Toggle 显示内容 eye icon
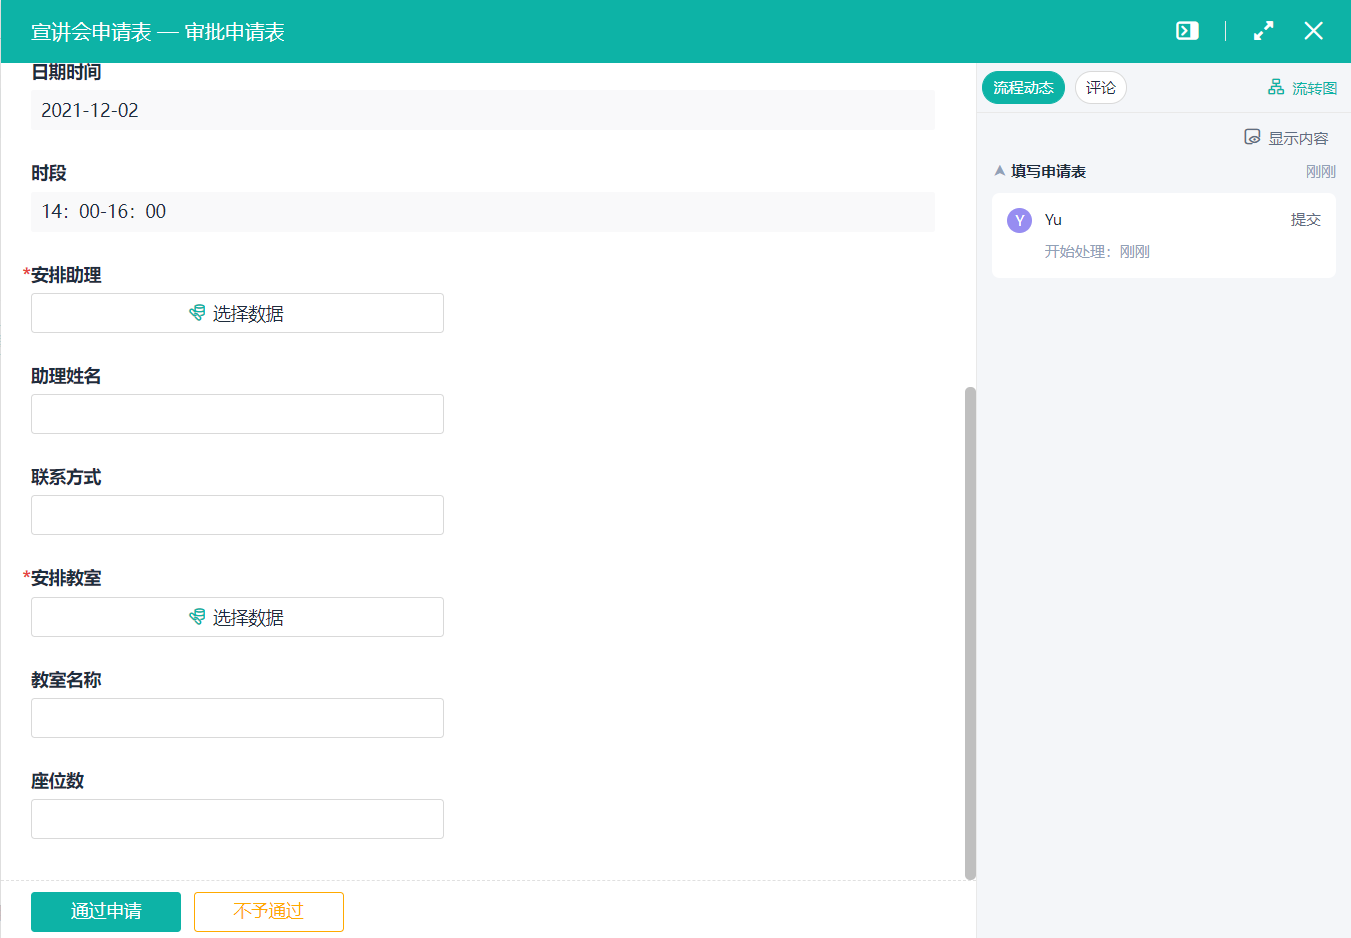 pos(1252,137)
